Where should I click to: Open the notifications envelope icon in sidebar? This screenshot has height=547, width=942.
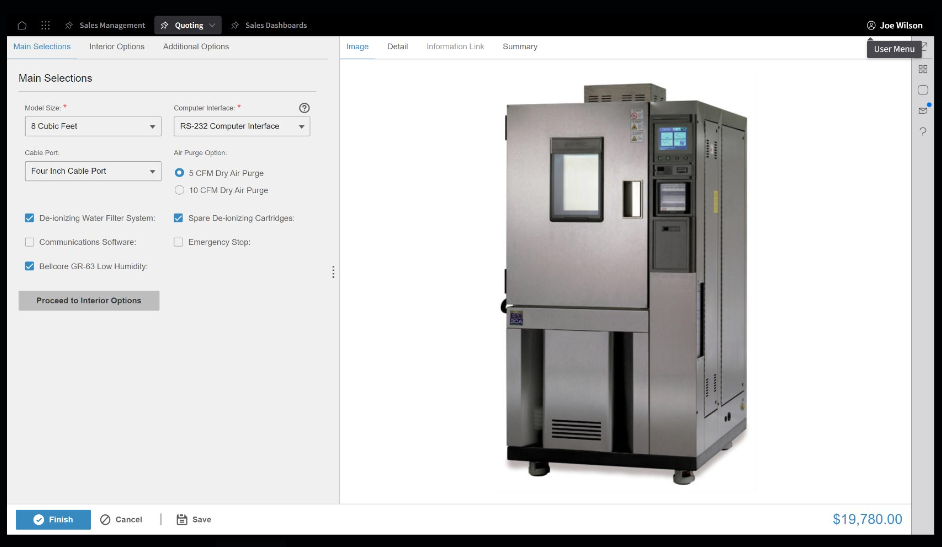tap(923, 110)
